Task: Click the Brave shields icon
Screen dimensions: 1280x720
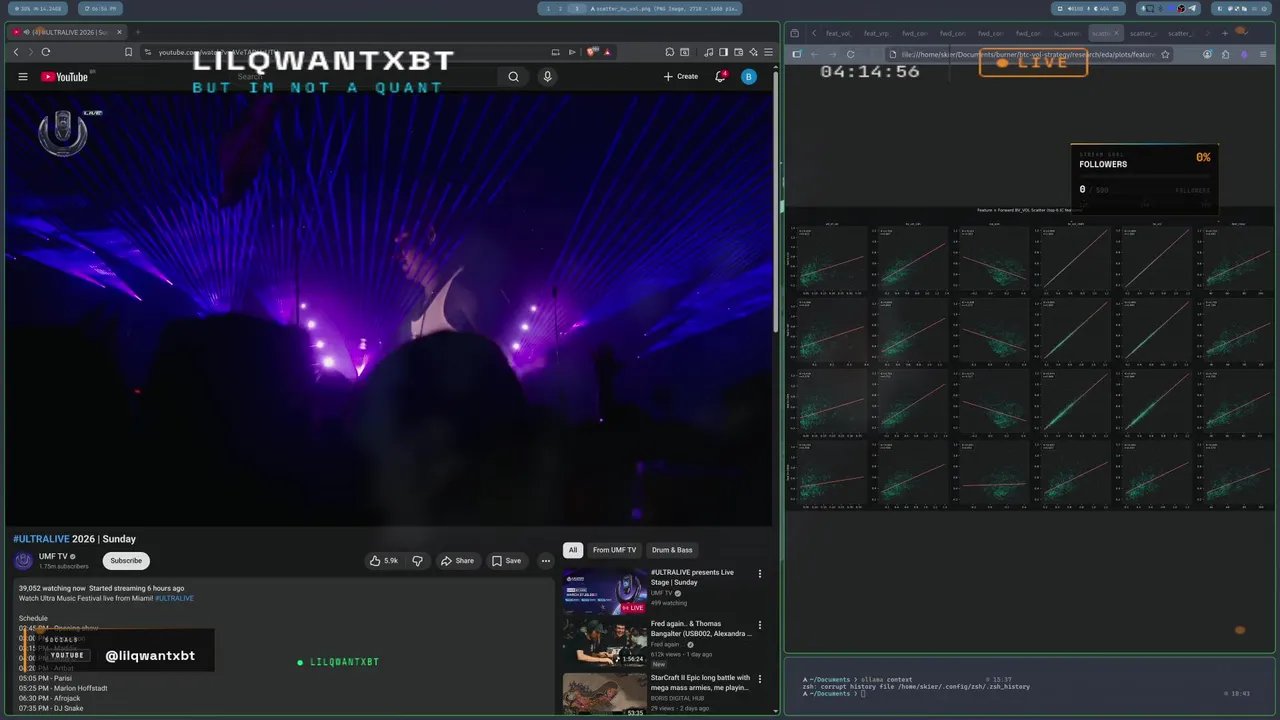Action: [591, 52]
